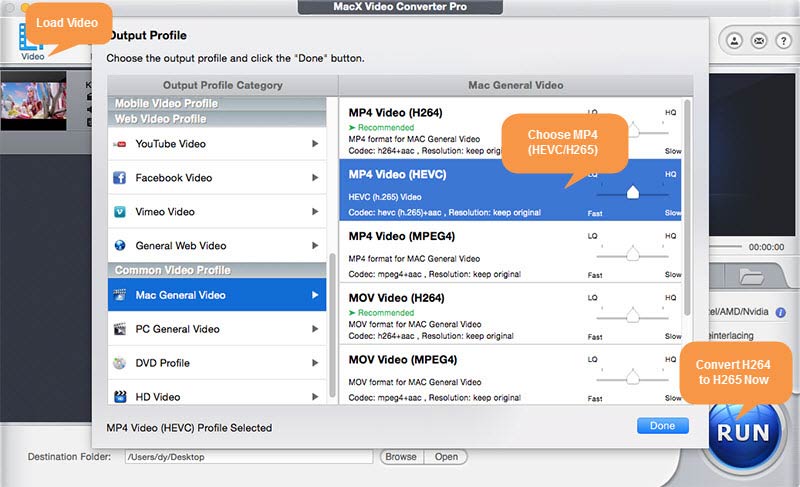This screenshot has width=800, height=487.
Task: Click the Destination Folder path field
Action: 249,457
